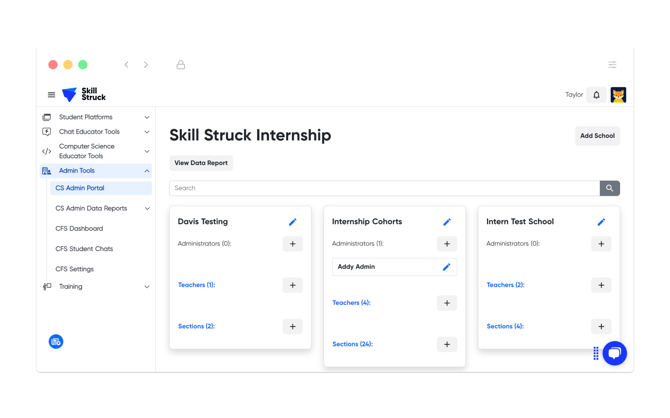Open the hamburger menu beside the Skill Struck logo

click(x=52, y=95)
